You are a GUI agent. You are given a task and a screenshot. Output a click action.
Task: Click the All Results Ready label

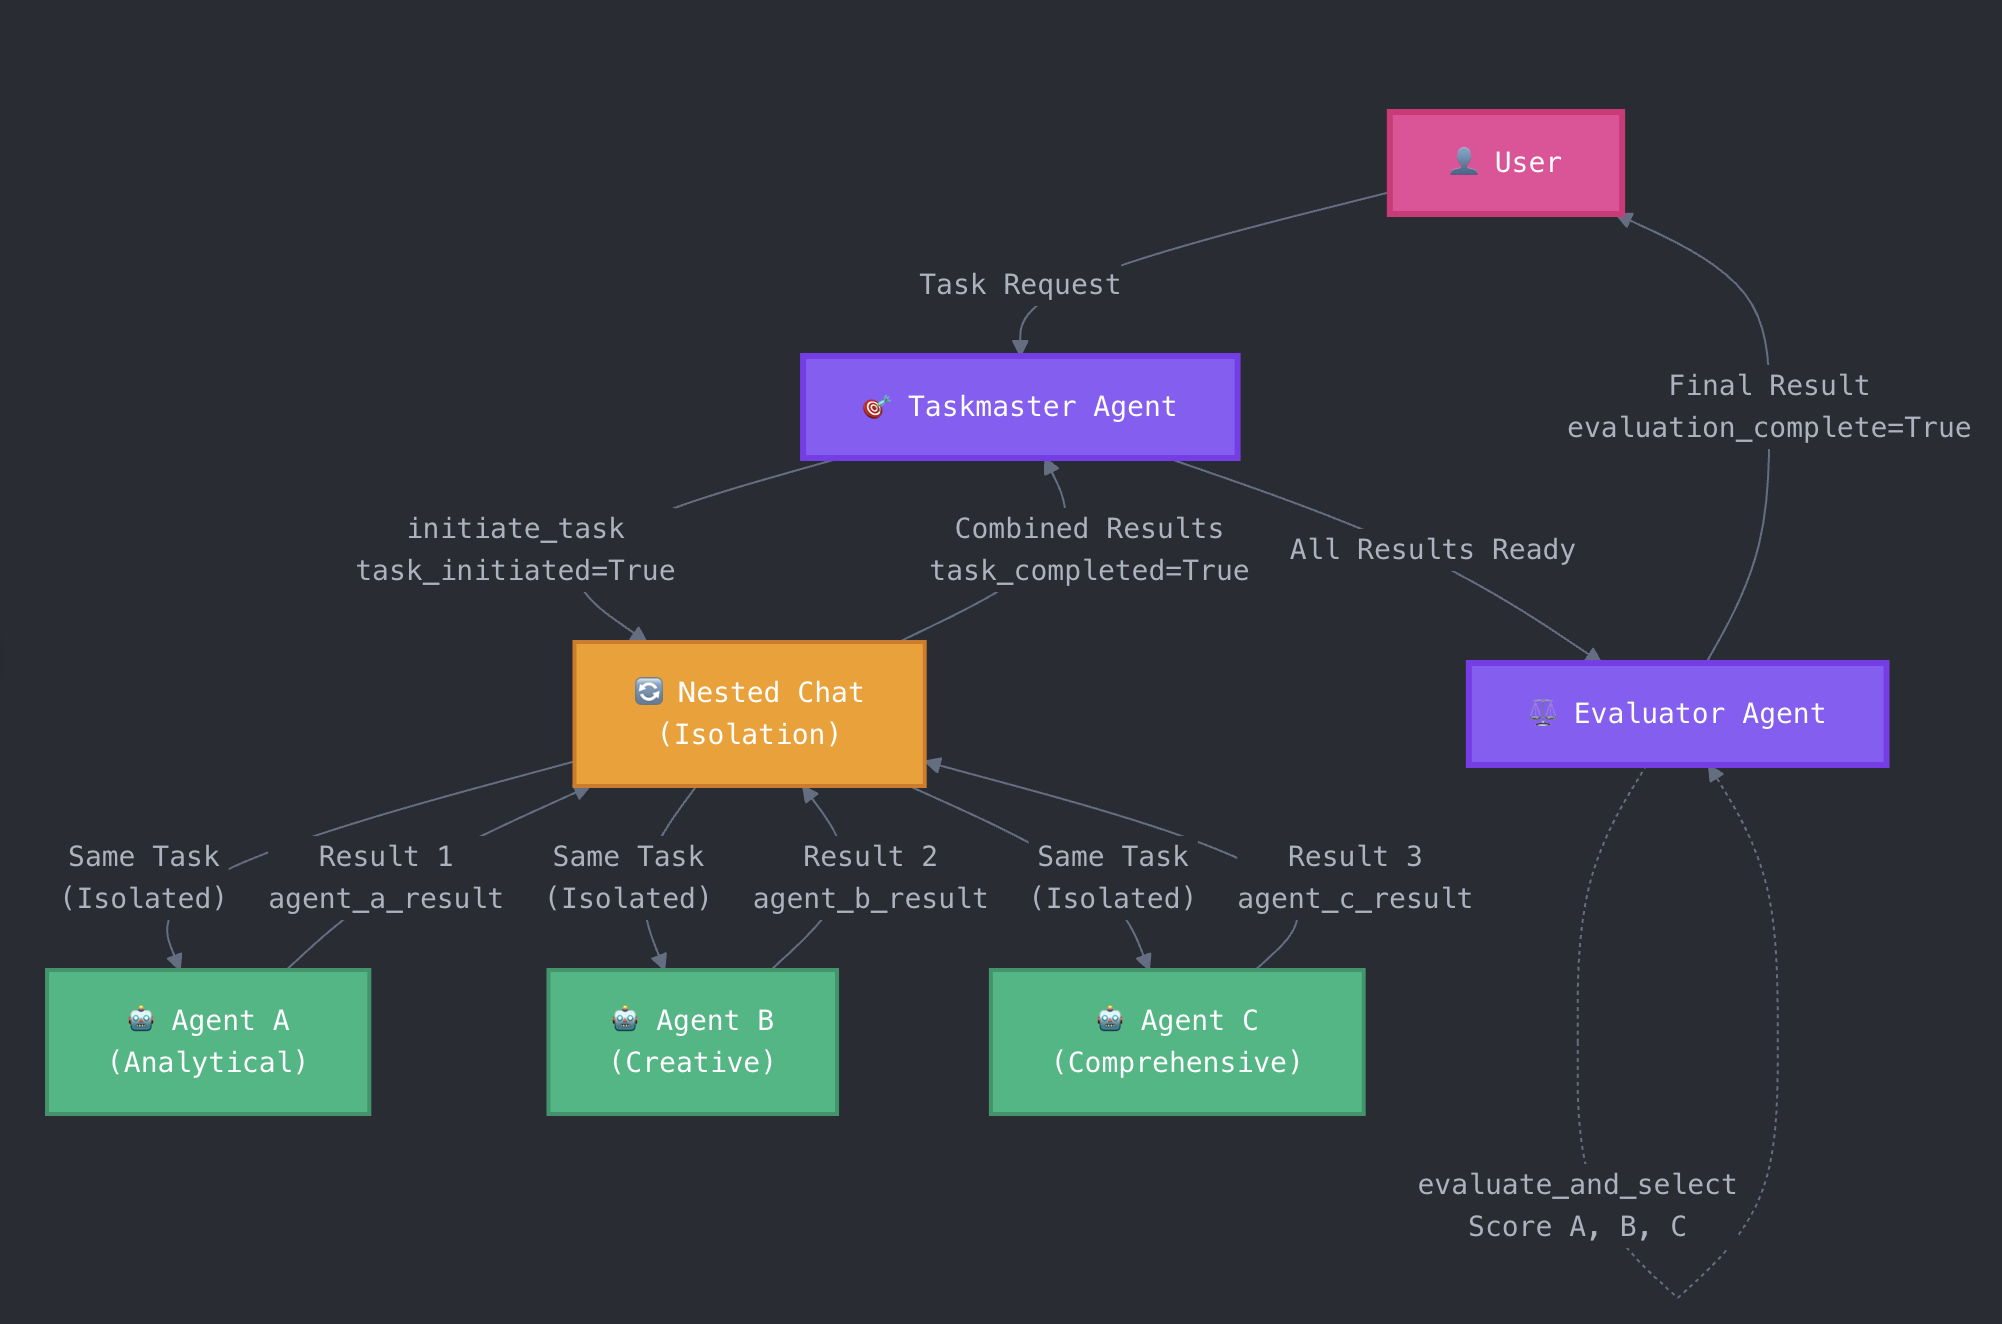tap(1432, 549)
